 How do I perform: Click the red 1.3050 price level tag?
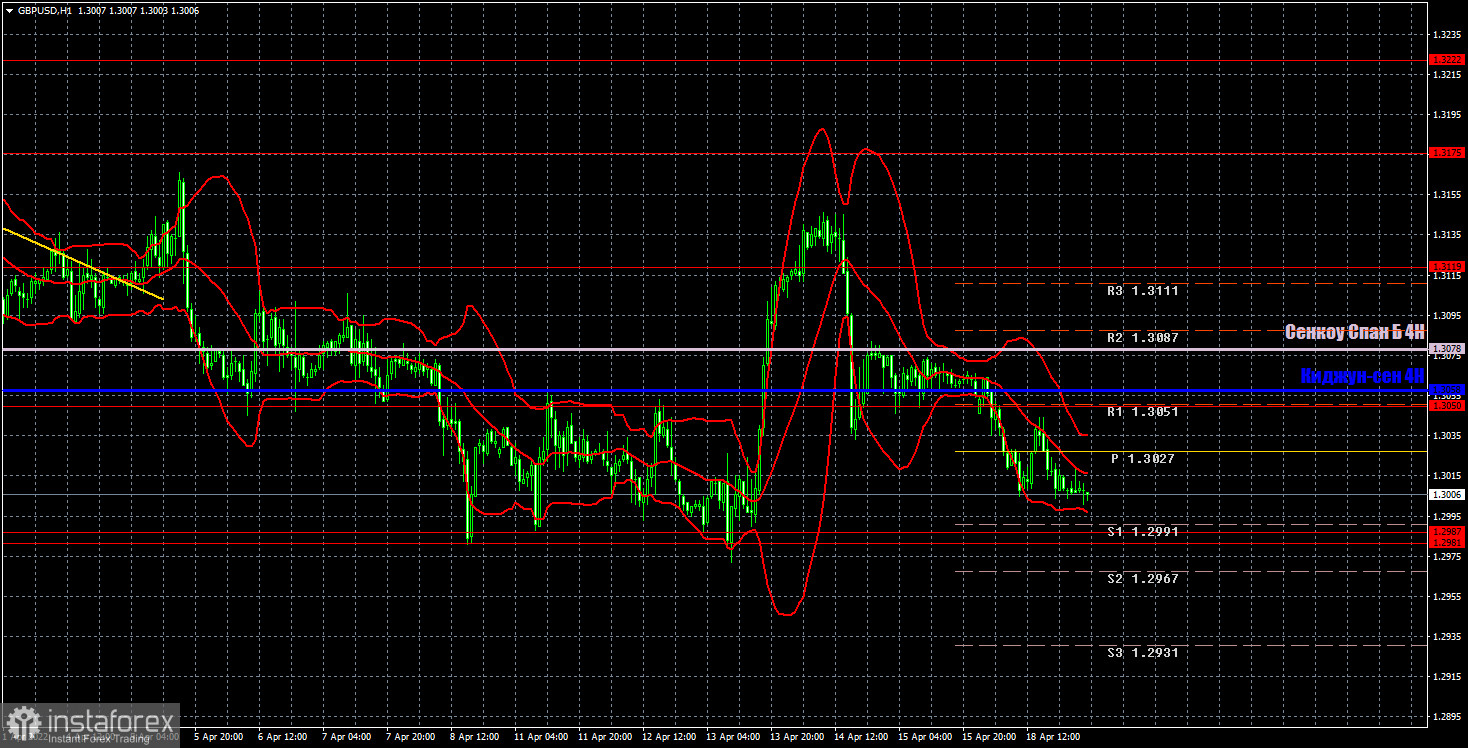pos(1448,405)
